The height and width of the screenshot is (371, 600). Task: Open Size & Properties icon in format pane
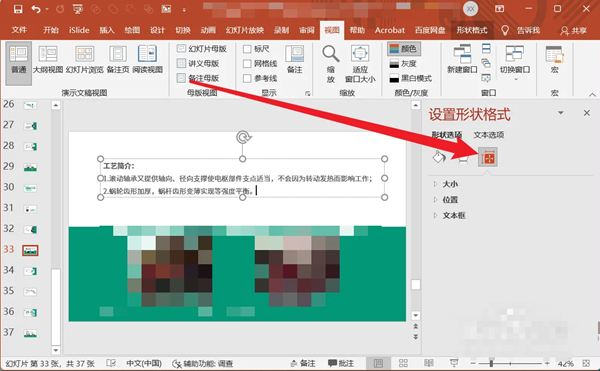[488, 157]
